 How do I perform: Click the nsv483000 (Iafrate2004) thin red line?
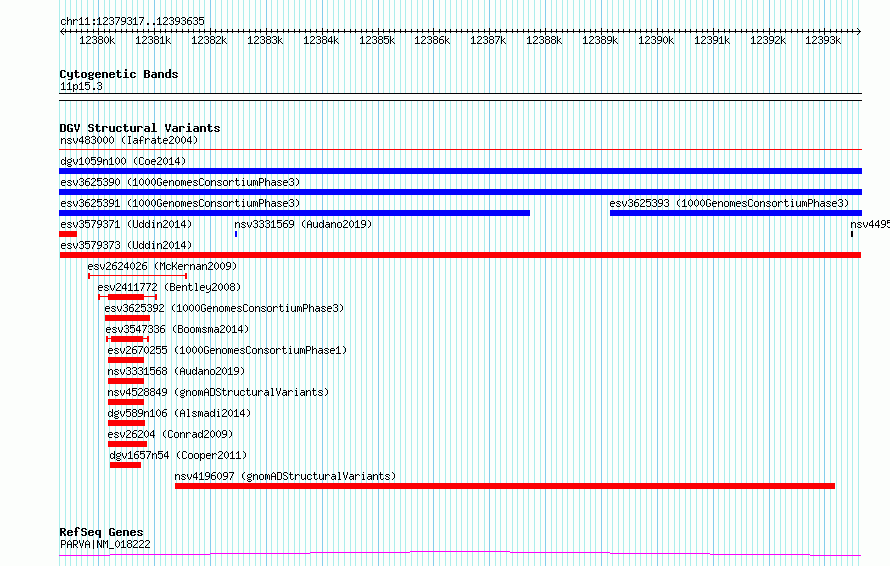pyautogui.click(x=460, y=150)
